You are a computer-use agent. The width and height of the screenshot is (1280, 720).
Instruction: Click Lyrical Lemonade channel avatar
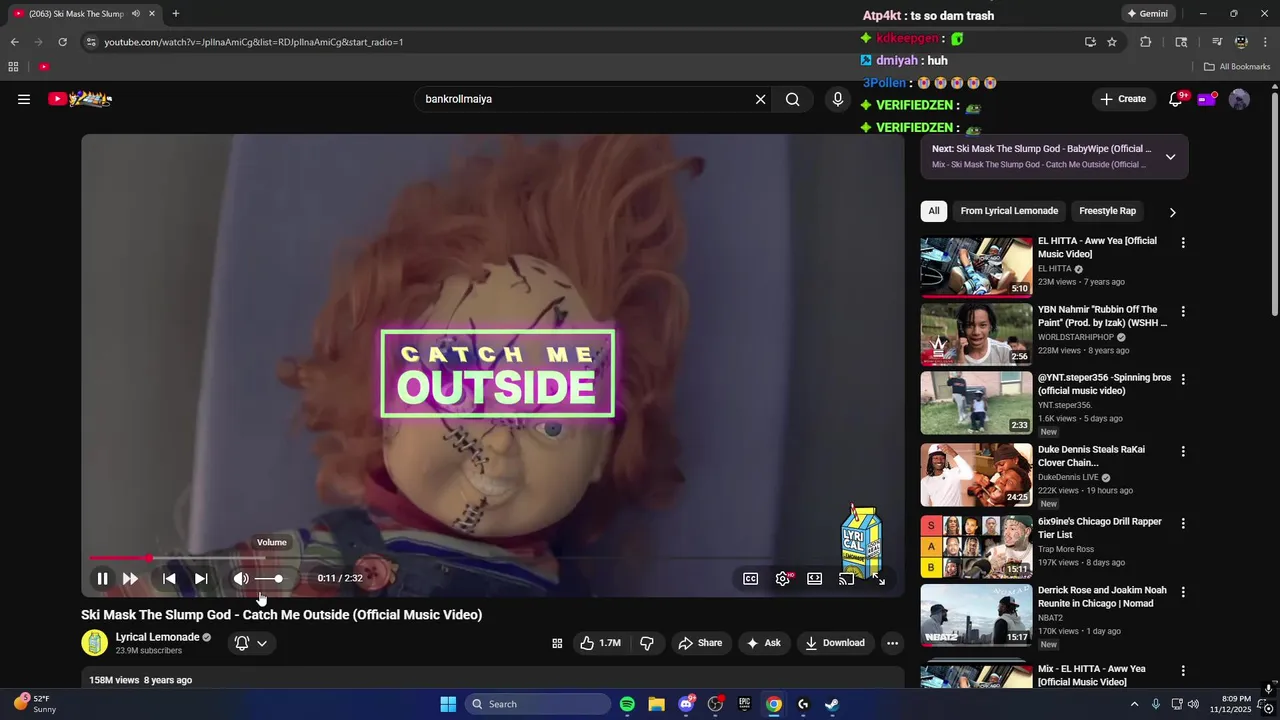point(94,643)
